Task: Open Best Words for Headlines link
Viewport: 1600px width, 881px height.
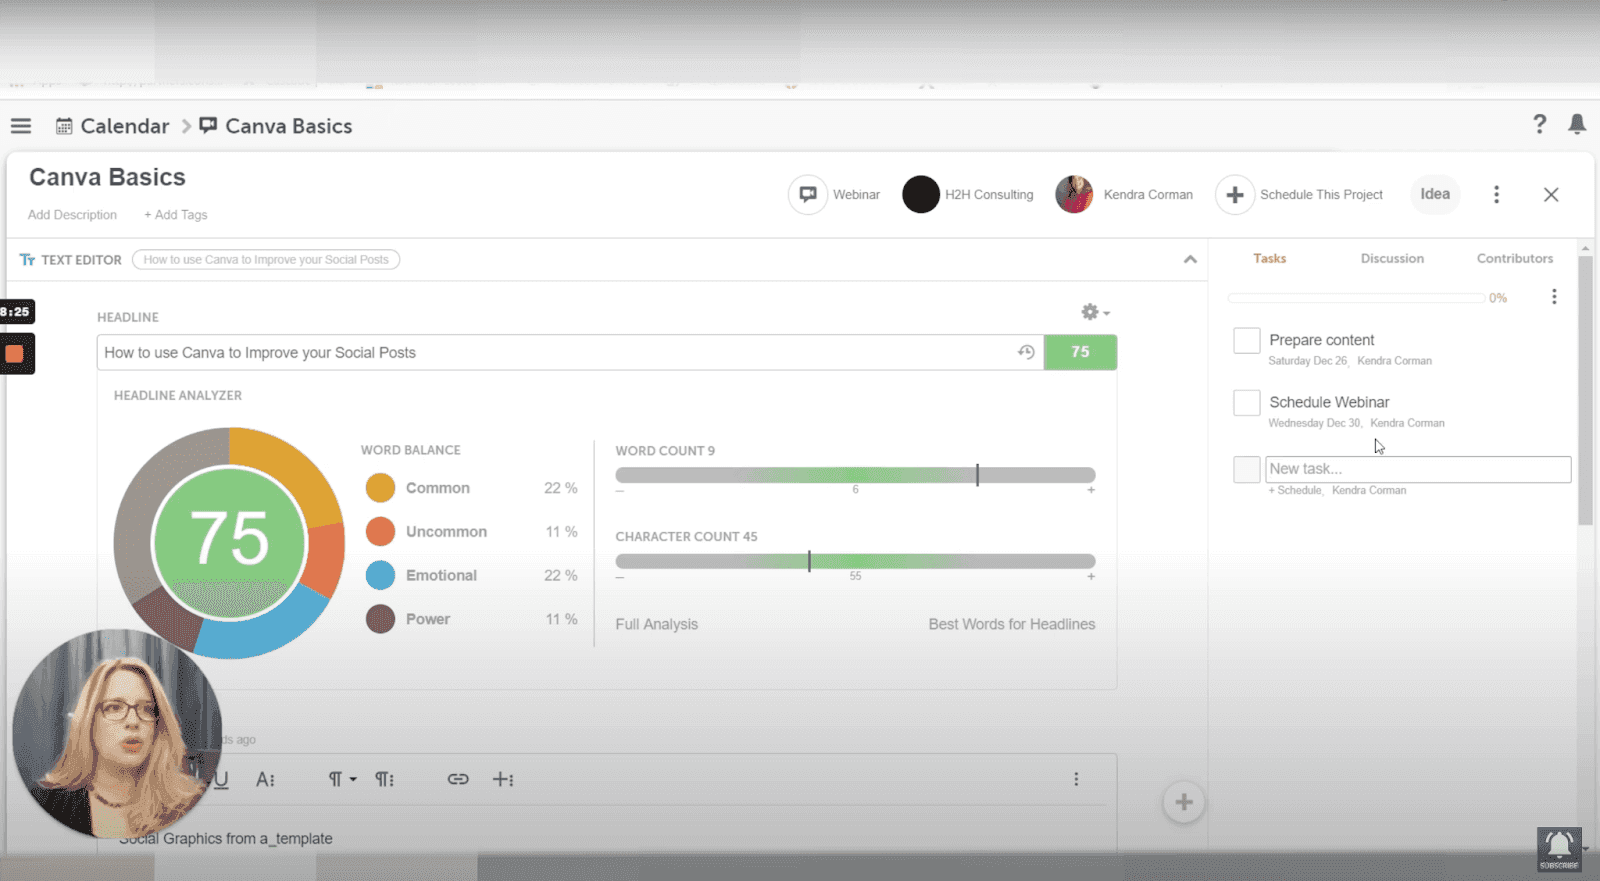Action: [x=1012, y=624]
